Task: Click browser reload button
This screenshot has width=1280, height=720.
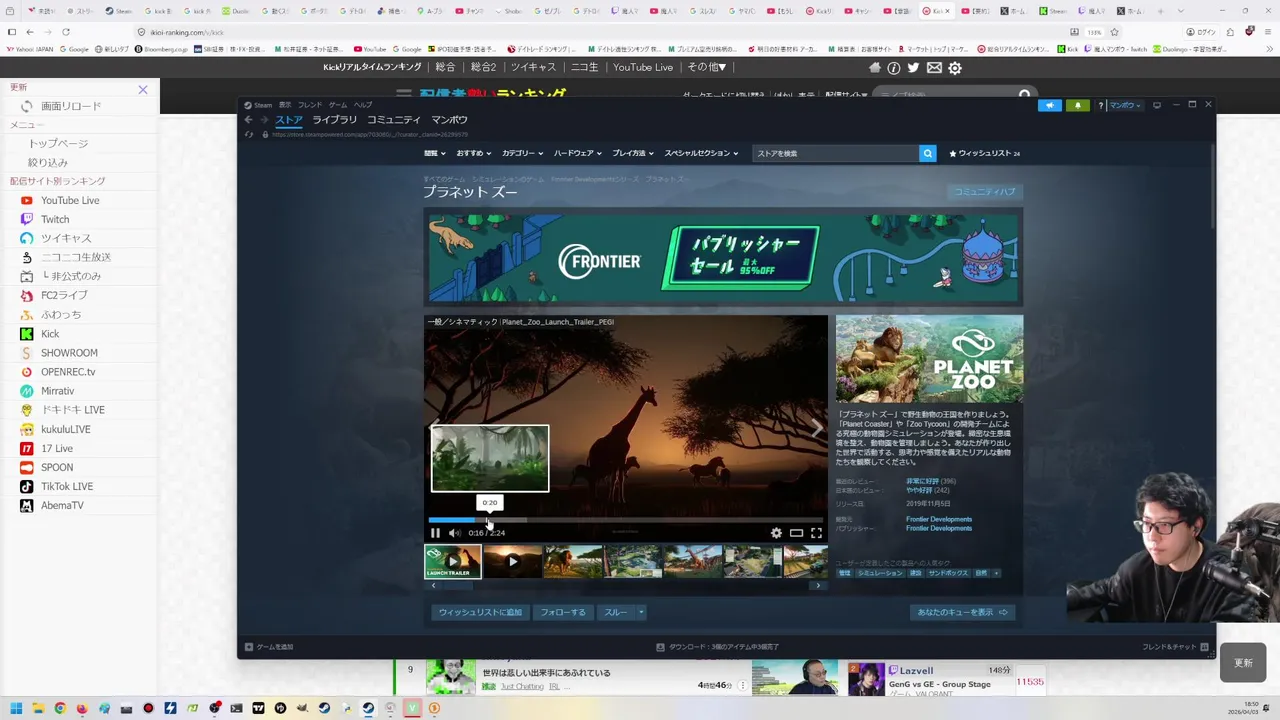Action: click(65, 32)
